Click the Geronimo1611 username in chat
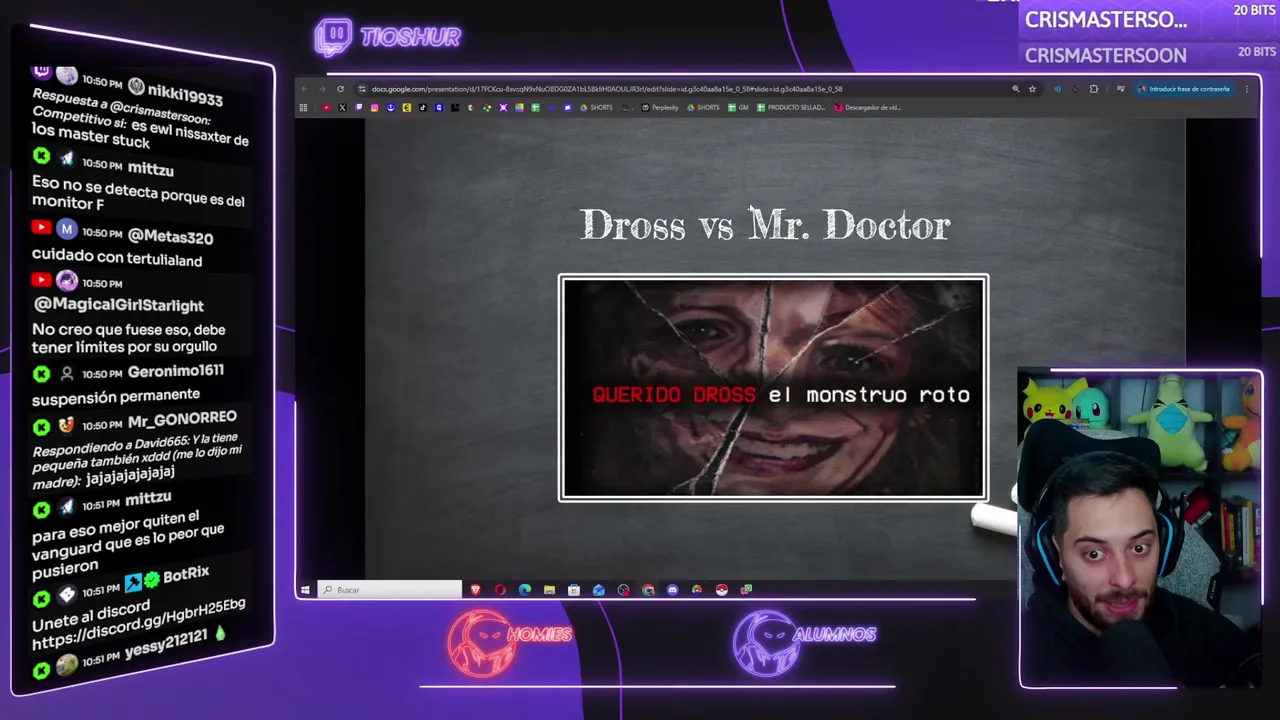The height and width of the screenshot is (720, 1280). coord(176,371)
